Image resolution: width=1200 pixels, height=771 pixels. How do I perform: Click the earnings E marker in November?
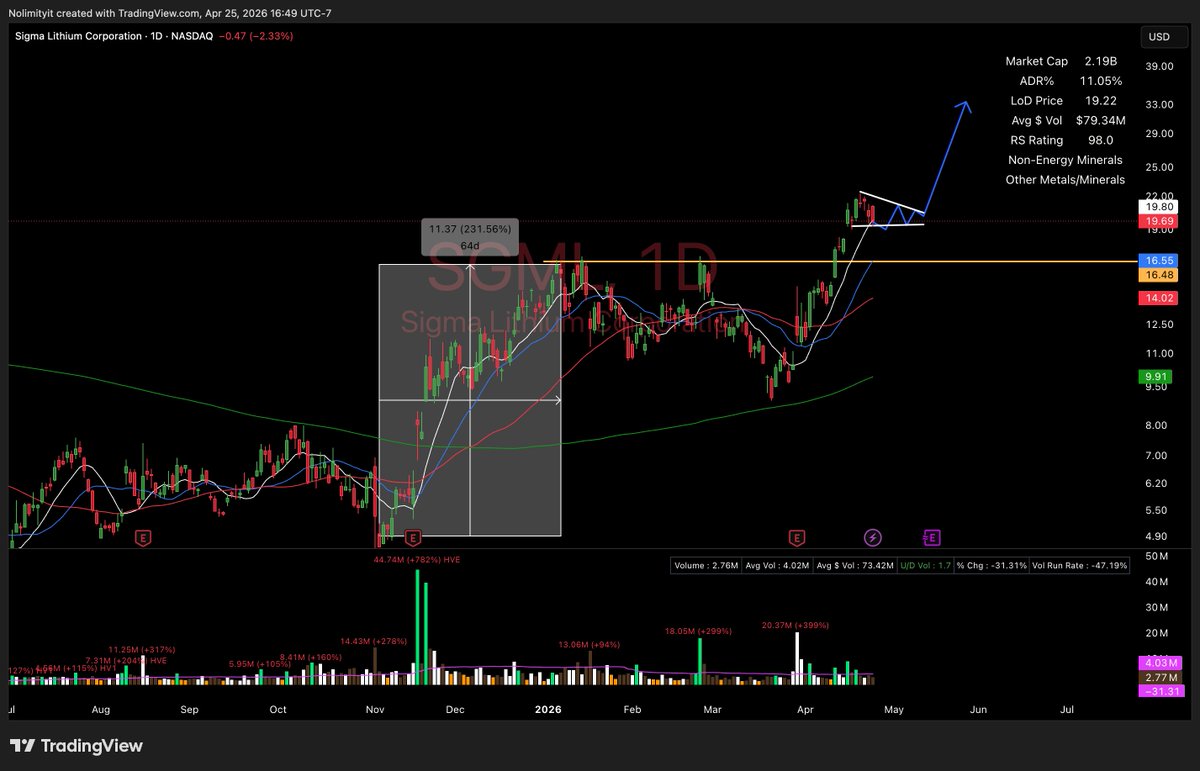[411, 538]
